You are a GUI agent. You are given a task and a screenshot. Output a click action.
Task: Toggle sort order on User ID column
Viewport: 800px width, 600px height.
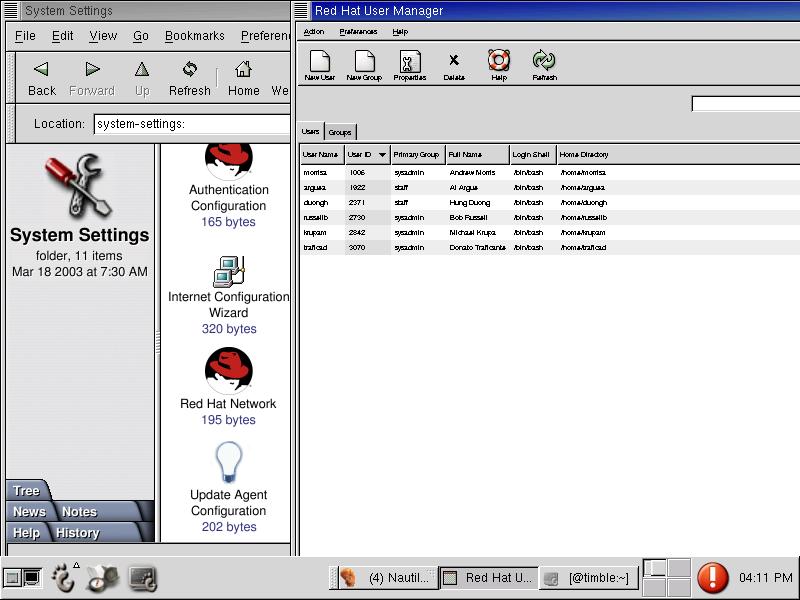366,155
